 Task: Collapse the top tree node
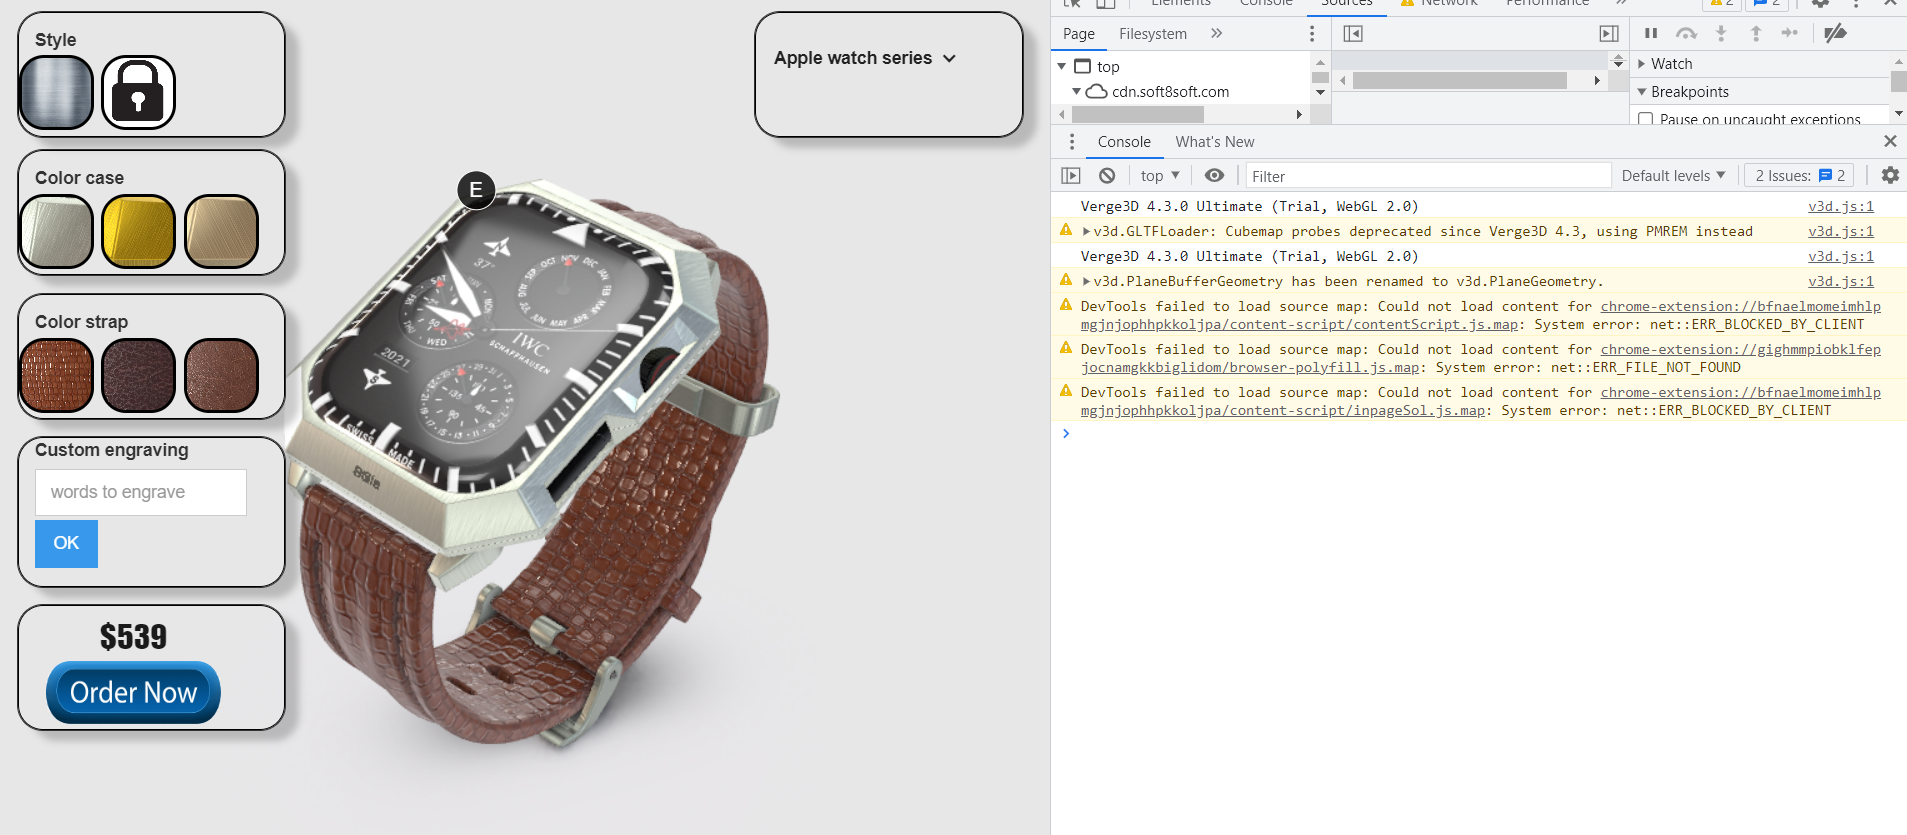(x=1062, y=66)
